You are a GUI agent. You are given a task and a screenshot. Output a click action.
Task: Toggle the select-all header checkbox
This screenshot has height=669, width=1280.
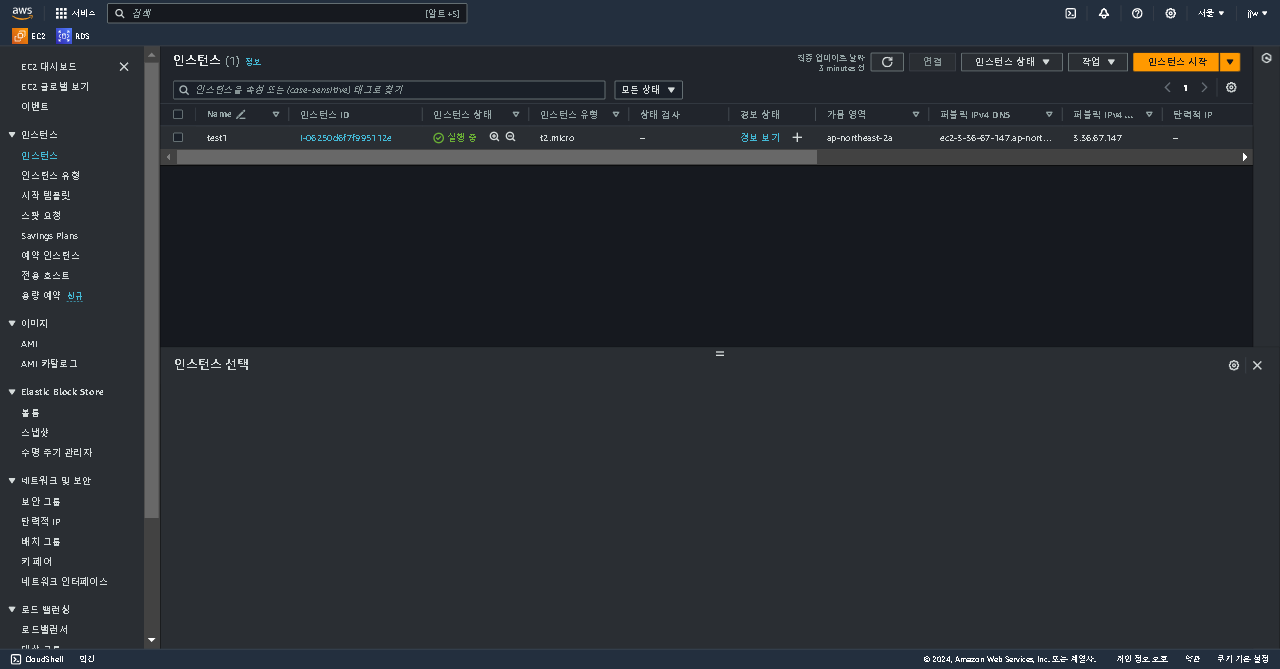[x=178, y=114]
